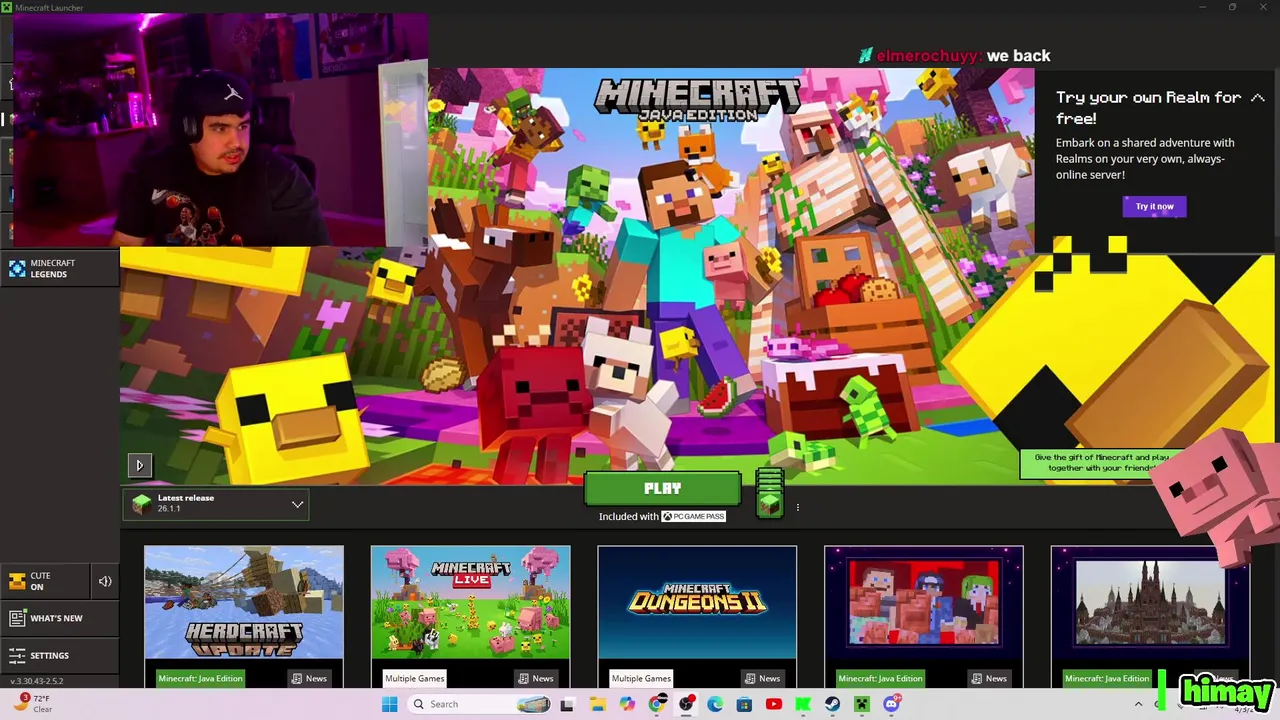This screenshot has width=1280, height=720.
Task: Click the Included with label under Play
Action: point(628,516)
